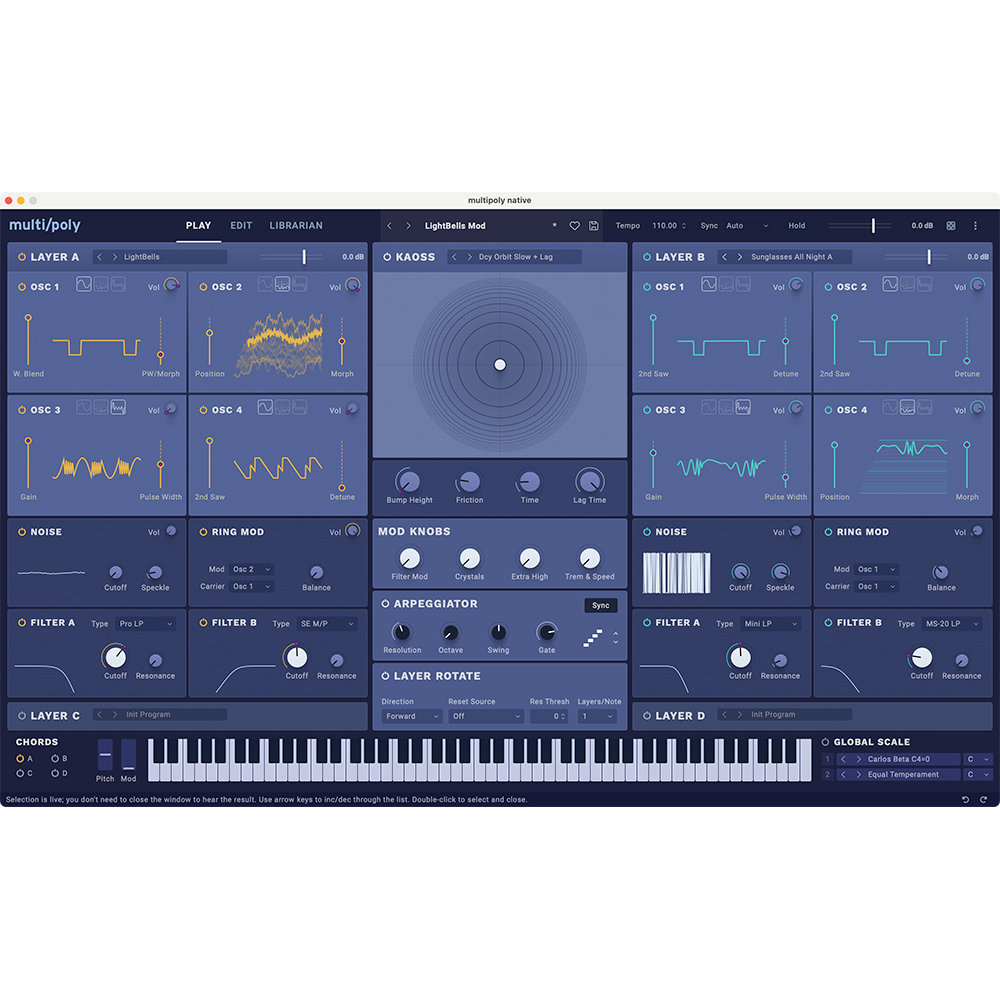The image size is (1000, 1000).
Task: Open the preset browser grid icon
Action: click(x=949, y=226)
